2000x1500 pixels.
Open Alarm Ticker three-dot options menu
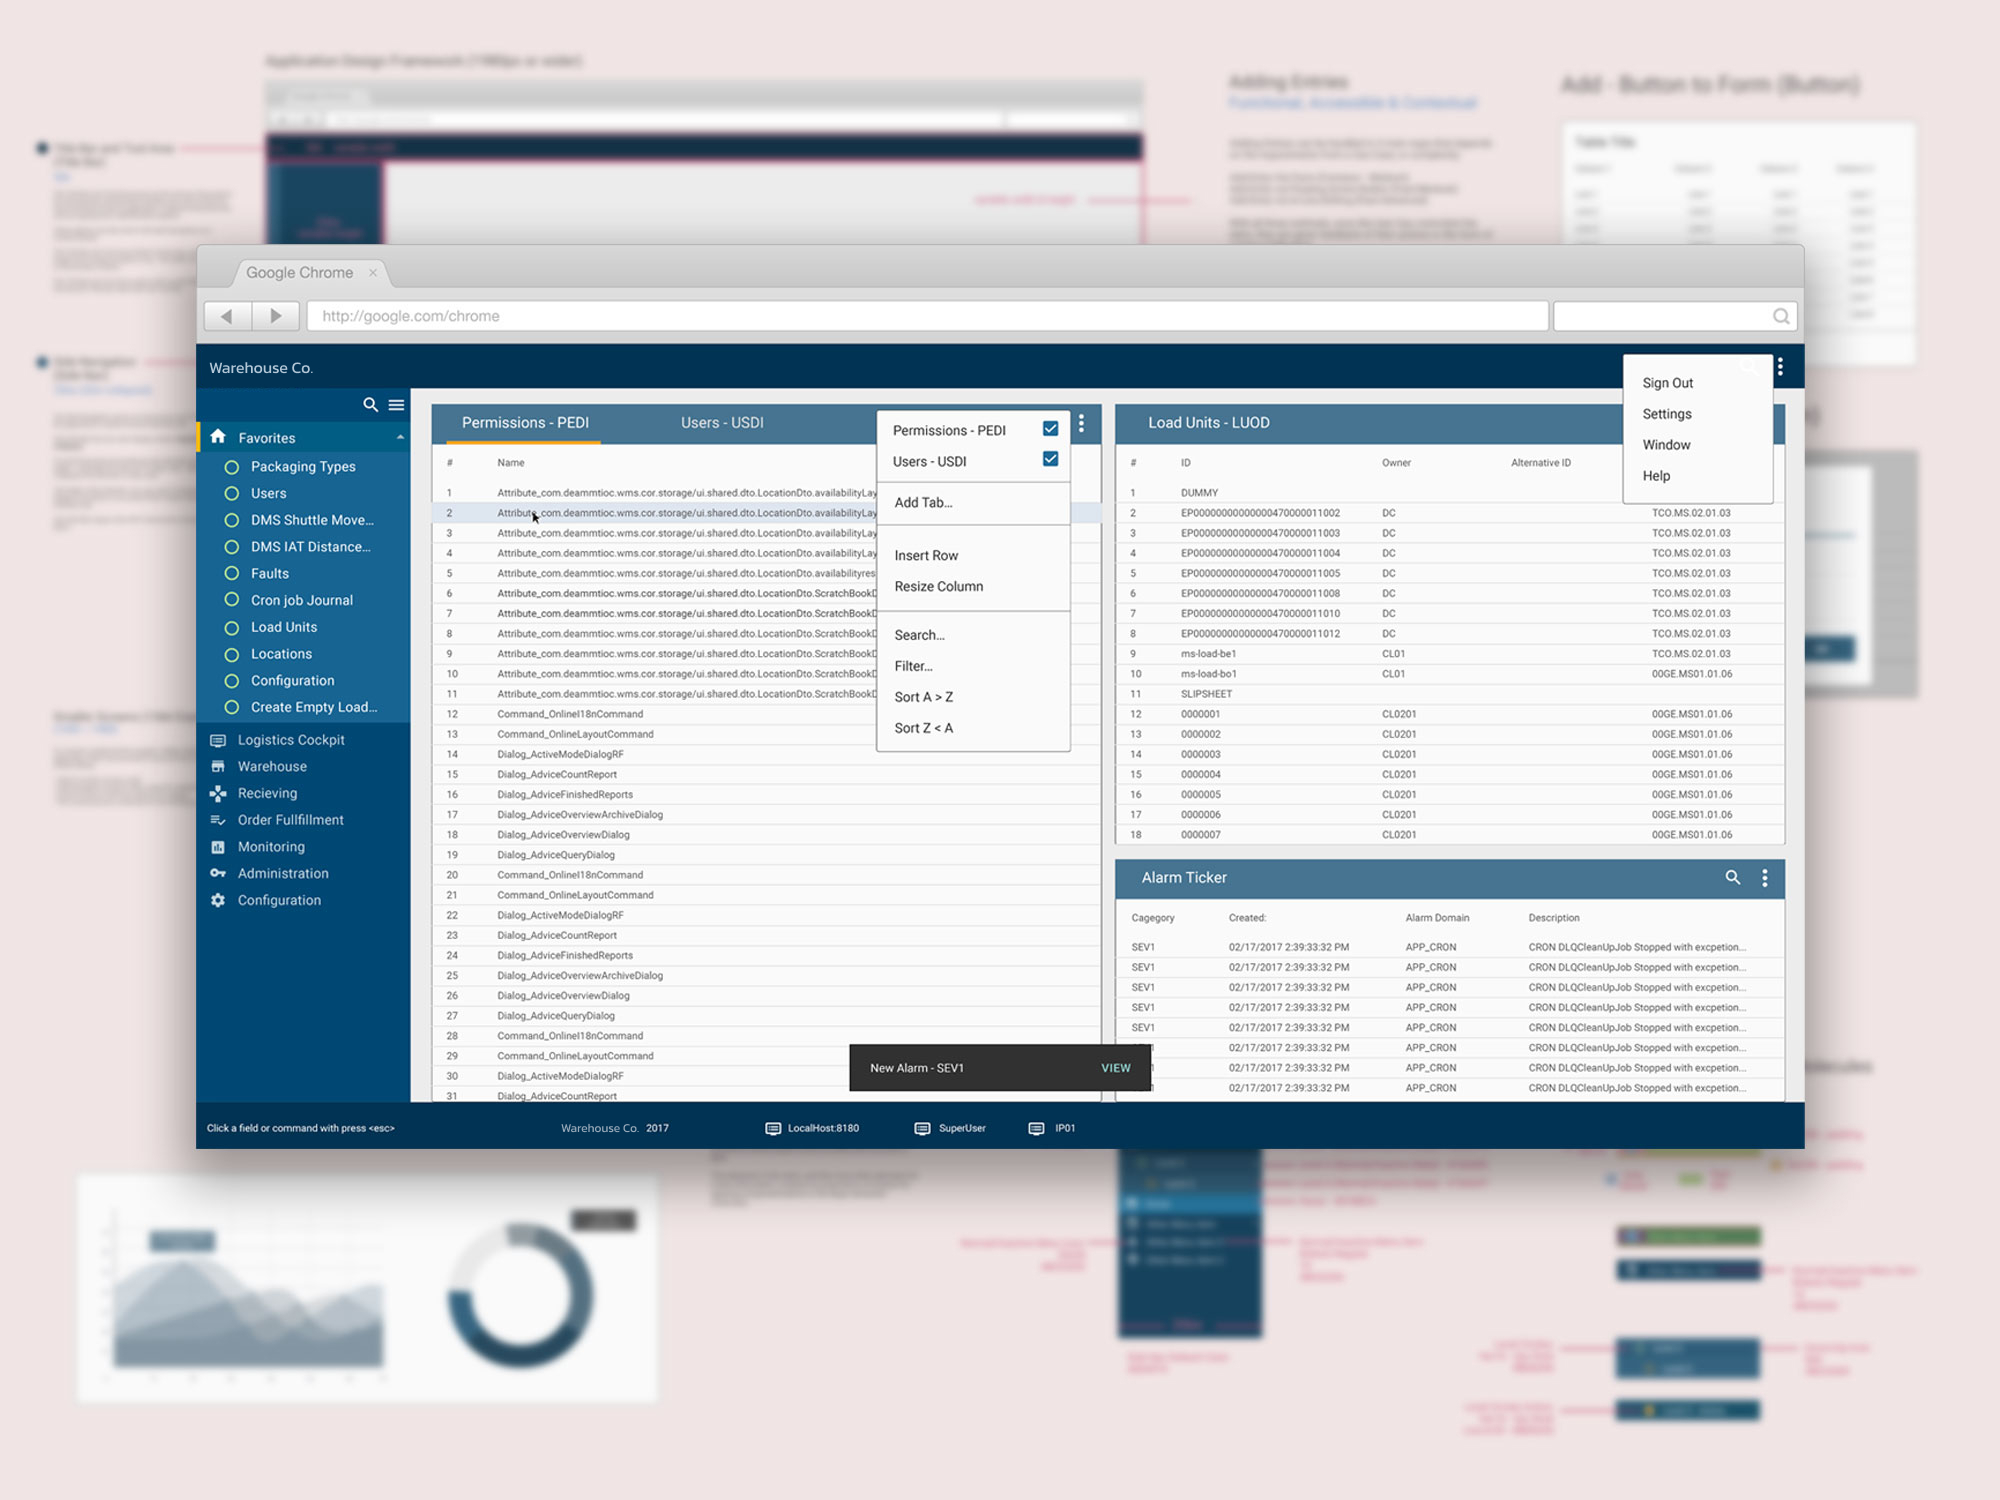[1765, 877]
